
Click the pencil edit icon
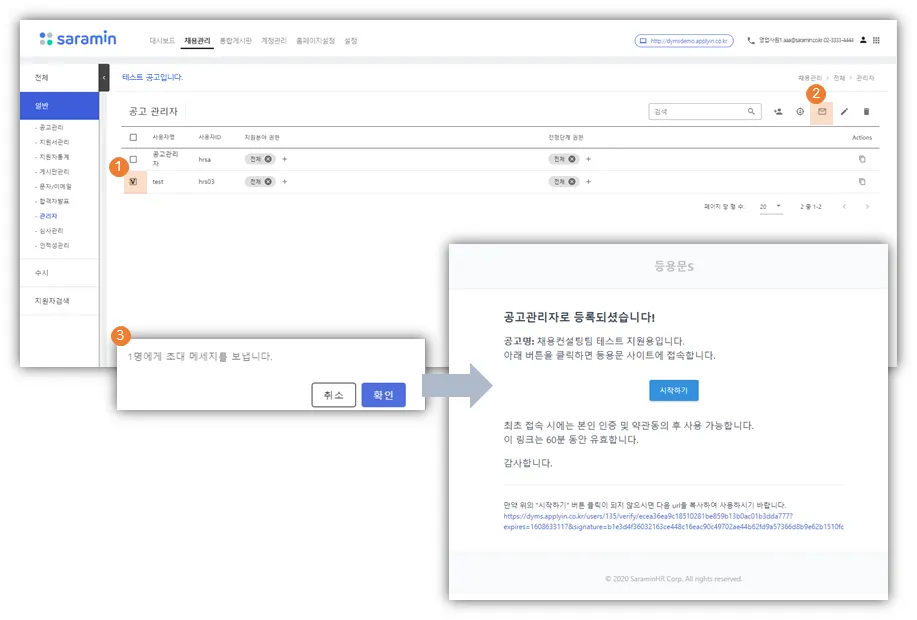tap(844, 112)
